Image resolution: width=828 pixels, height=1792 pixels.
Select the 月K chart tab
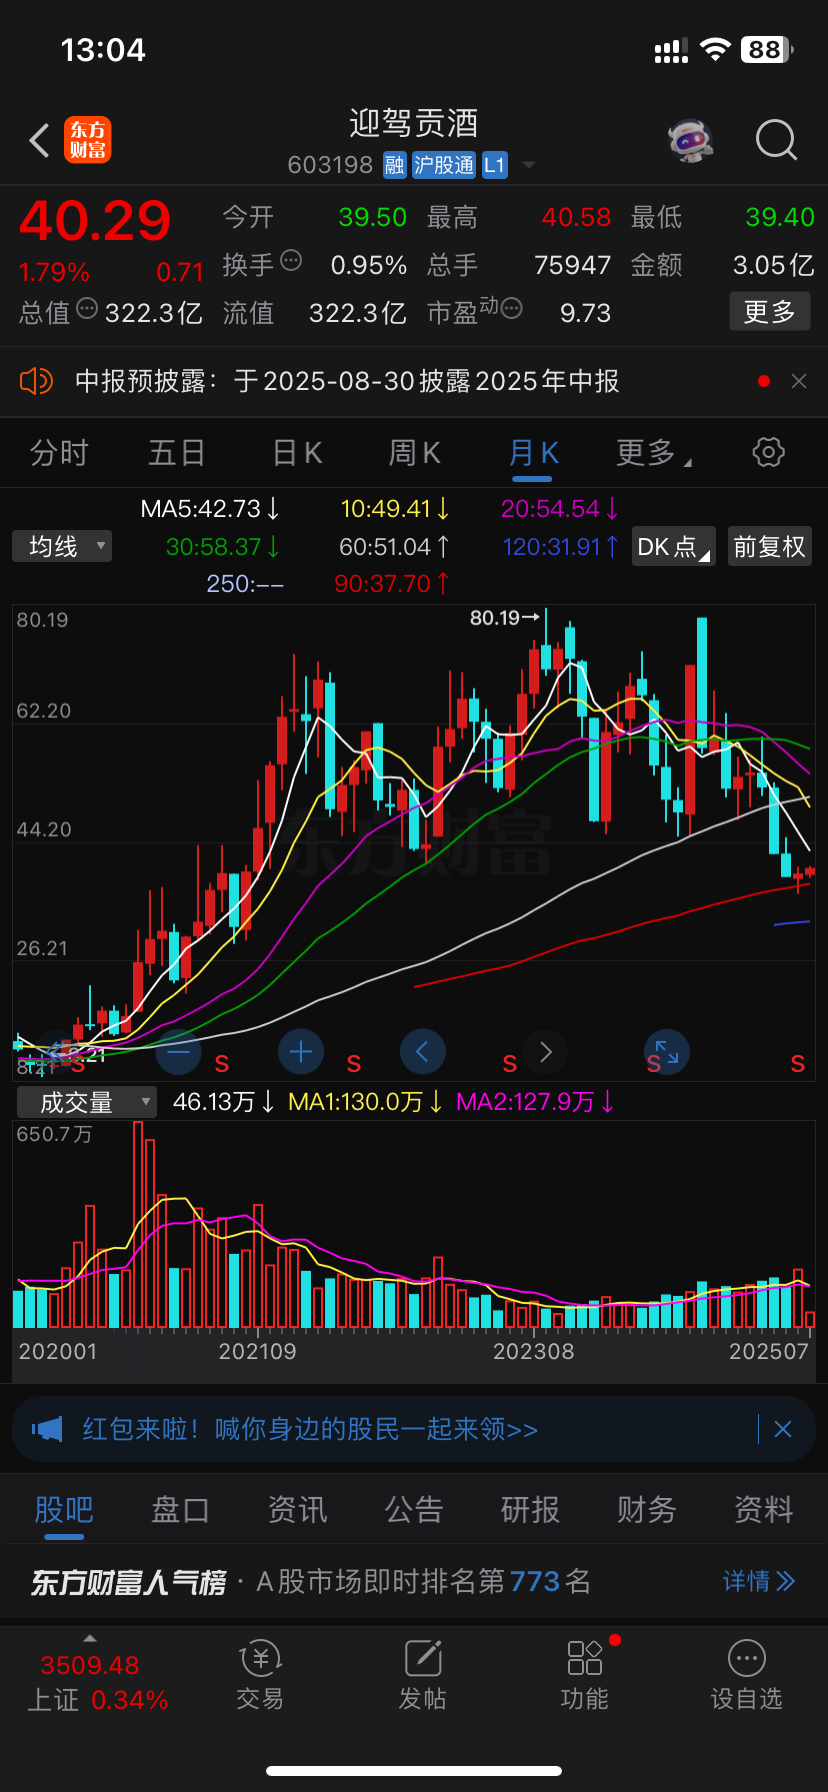pyautogui.click(x=533, y=453)
